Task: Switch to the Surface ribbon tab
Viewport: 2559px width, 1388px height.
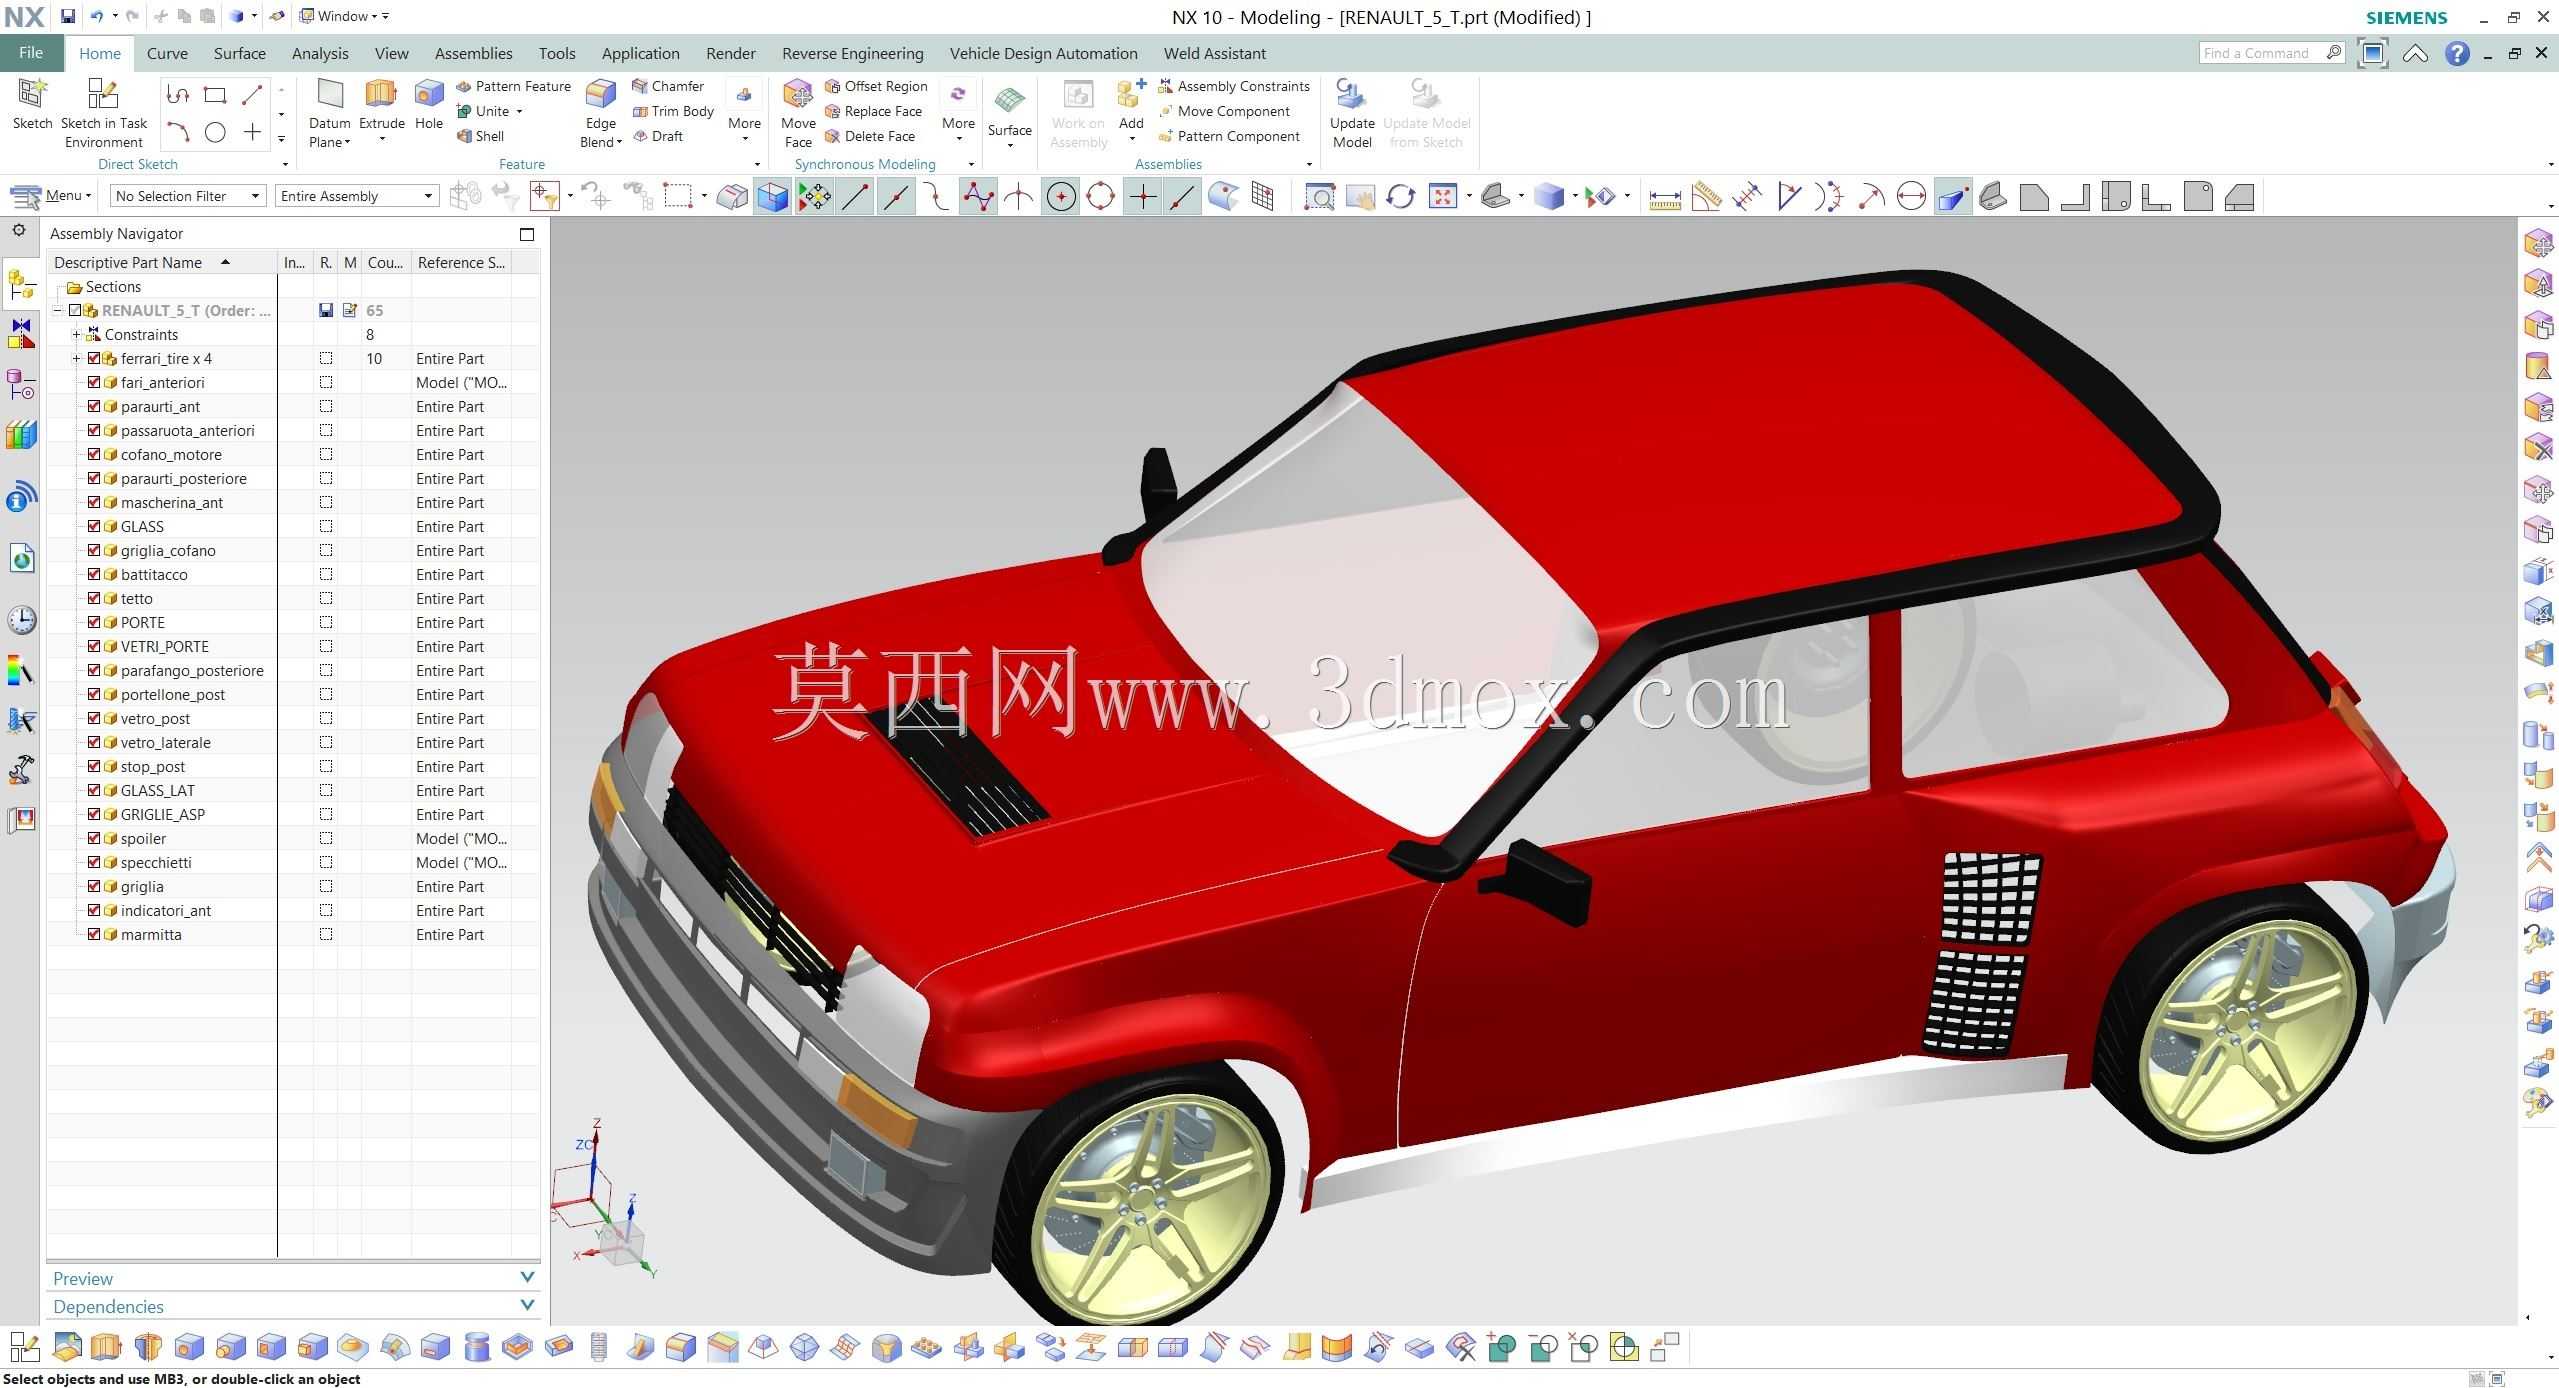Action: (239, 53)
